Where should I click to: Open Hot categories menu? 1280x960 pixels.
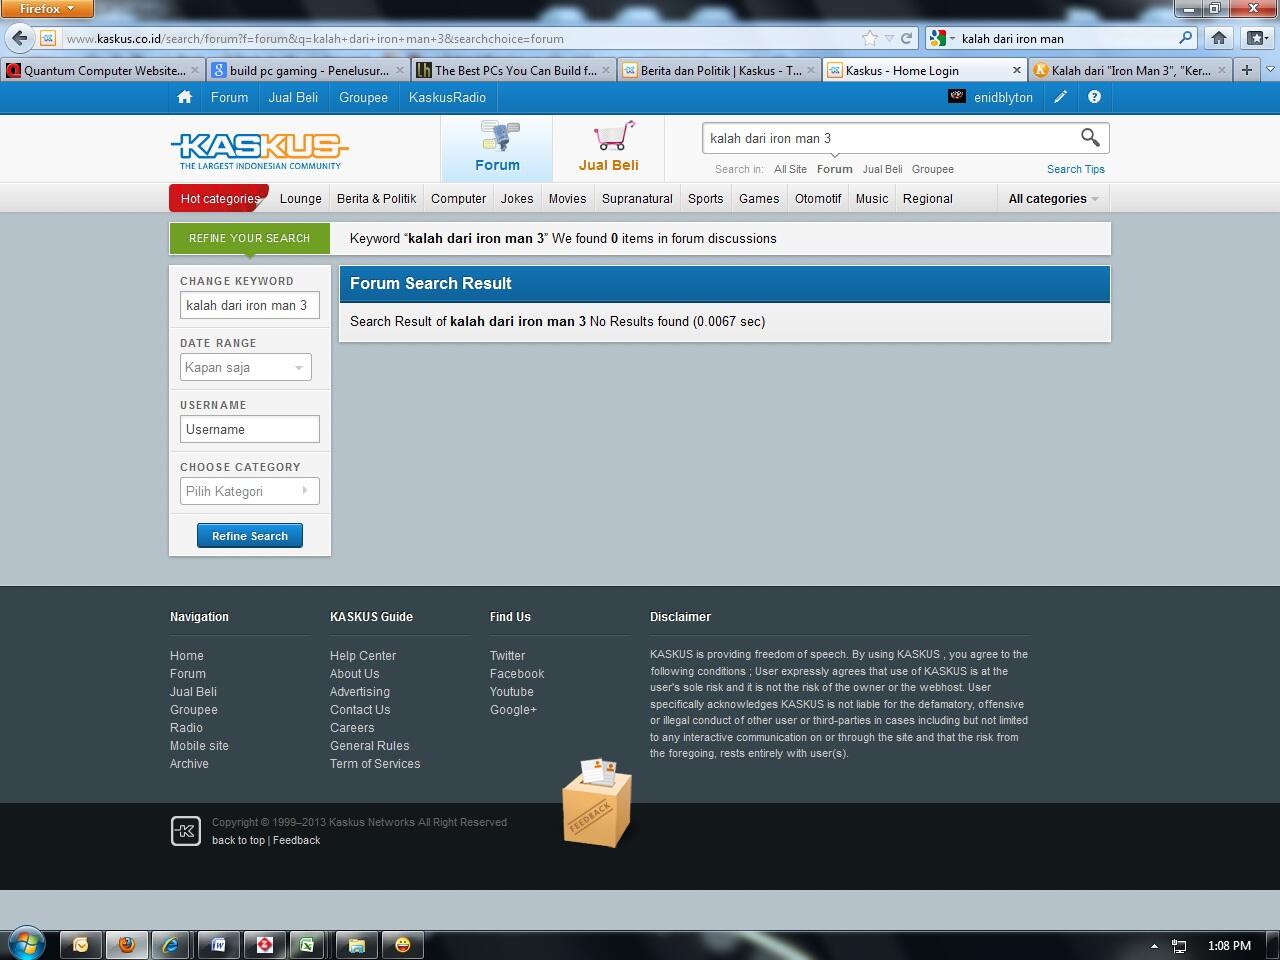[219, 198]
